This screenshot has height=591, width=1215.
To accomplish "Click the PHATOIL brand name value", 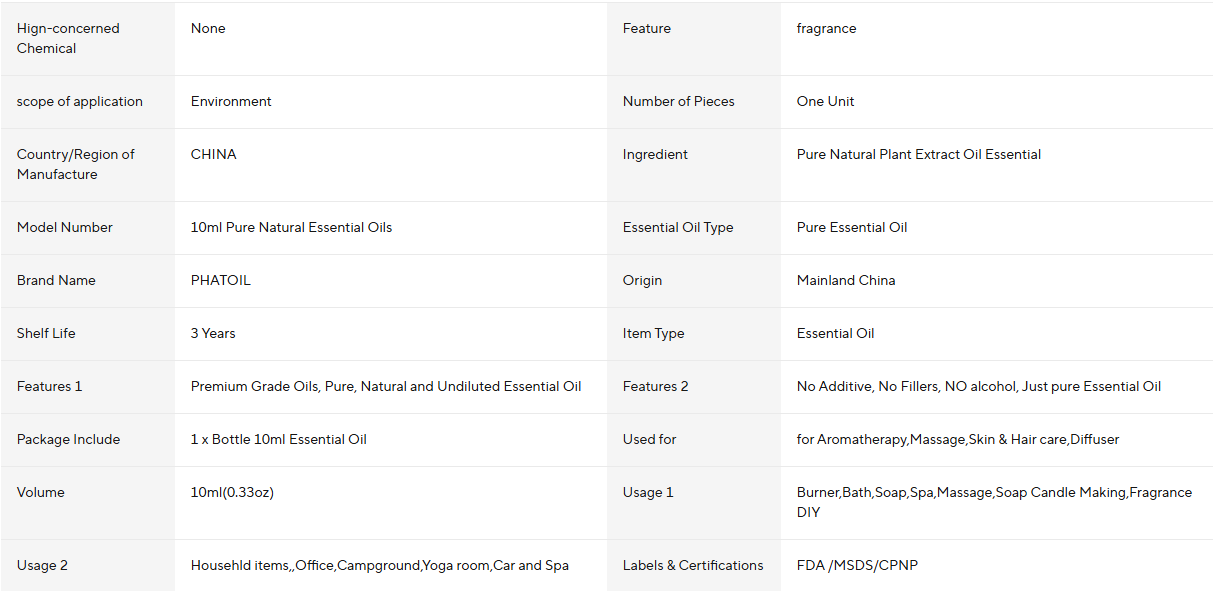I will 220,280.
